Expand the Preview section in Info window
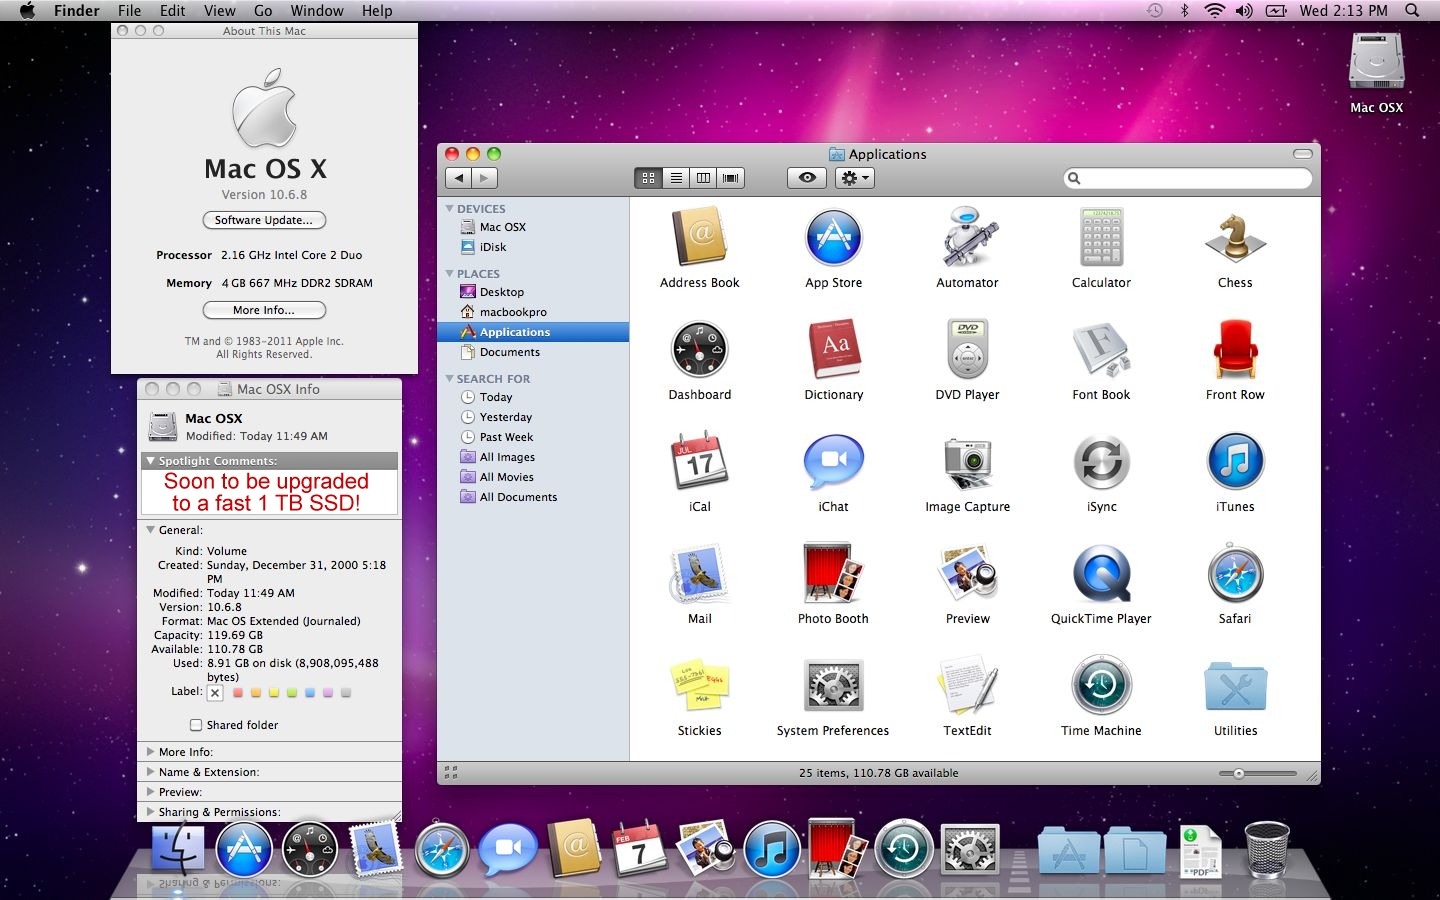This screenshot has height=900, width=1440. click(x=151, y=792)
